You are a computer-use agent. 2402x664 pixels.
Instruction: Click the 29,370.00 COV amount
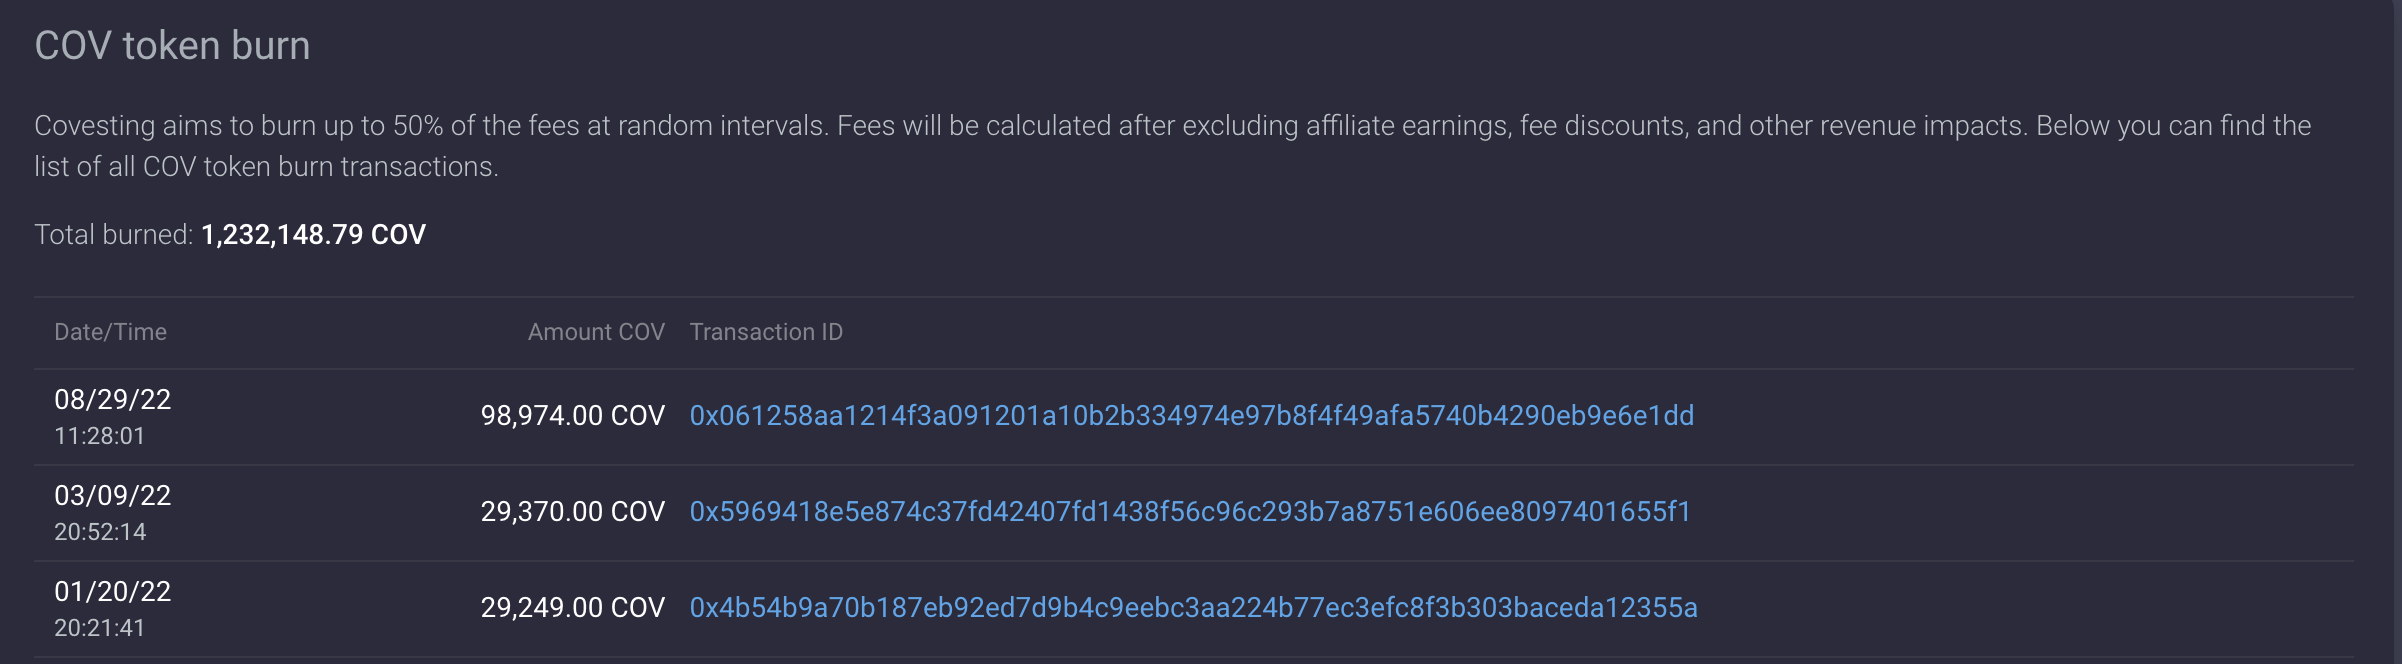click(572, 512)
